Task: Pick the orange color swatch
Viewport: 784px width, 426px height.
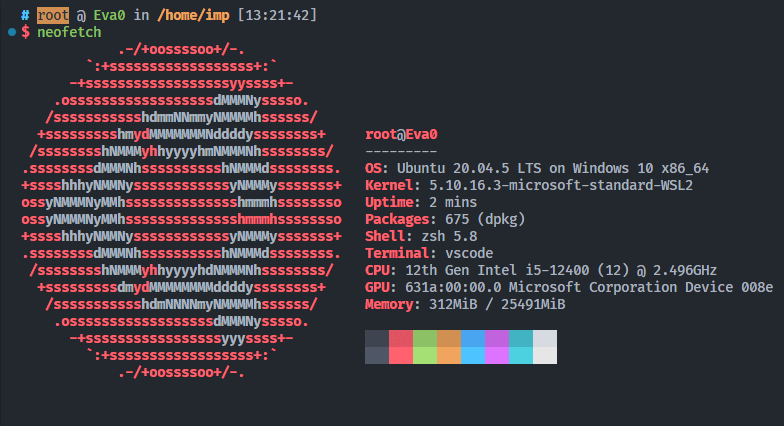Action: tap(449, 346)
